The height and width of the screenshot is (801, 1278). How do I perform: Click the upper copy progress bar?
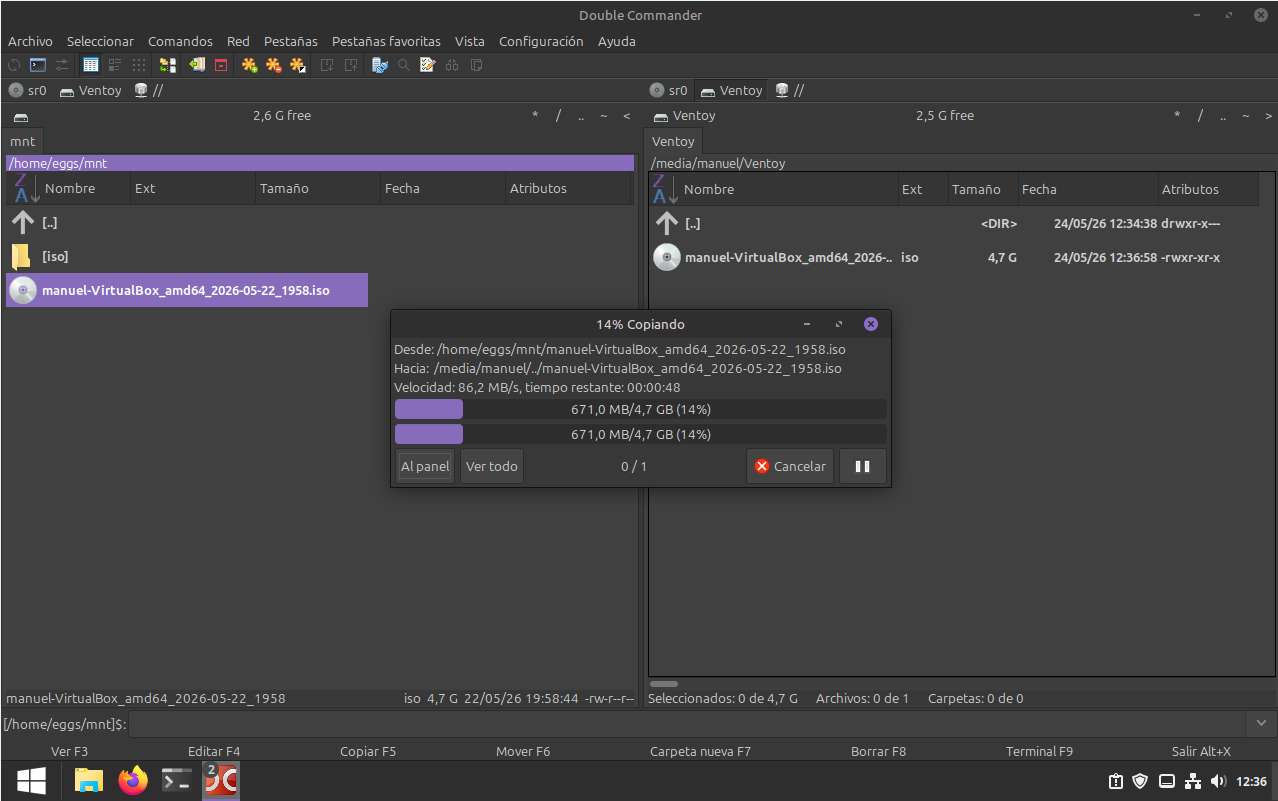point(641,409)
